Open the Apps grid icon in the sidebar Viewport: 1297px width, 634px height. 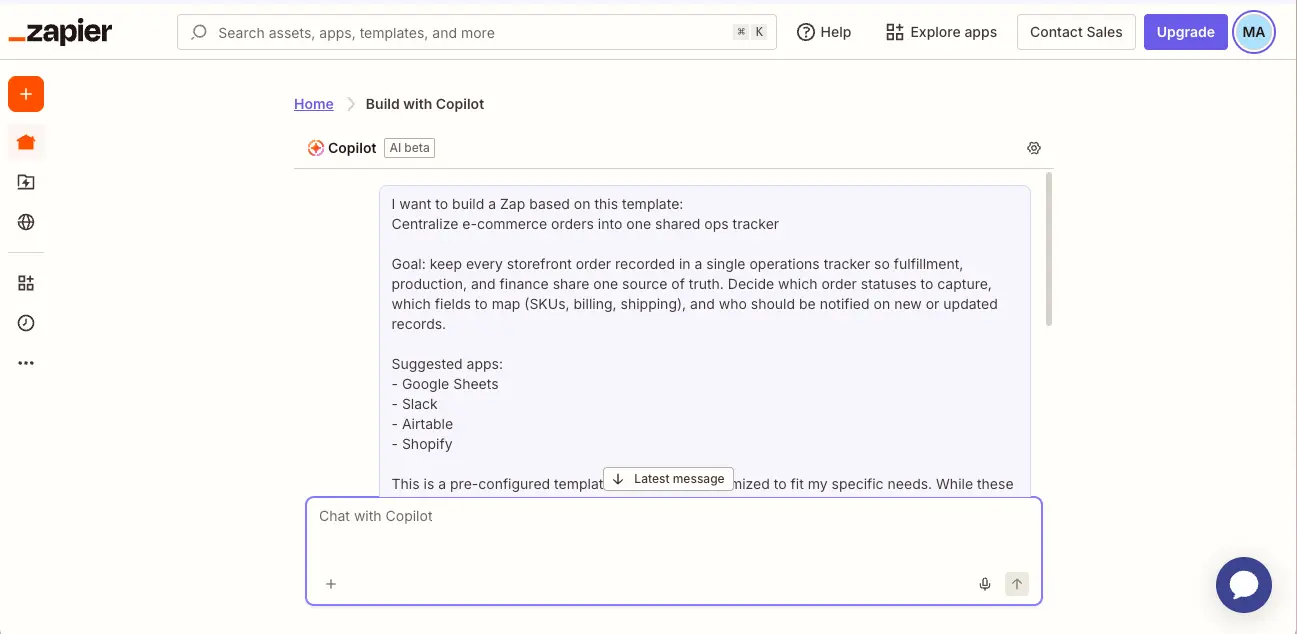[26, 282]
